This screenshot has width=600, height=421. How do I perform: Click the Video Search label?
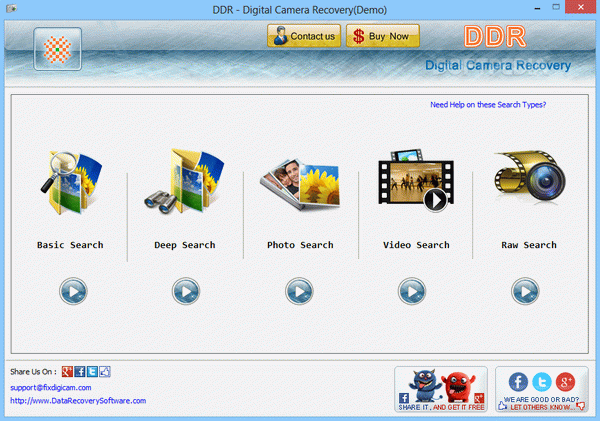[416, 245]
